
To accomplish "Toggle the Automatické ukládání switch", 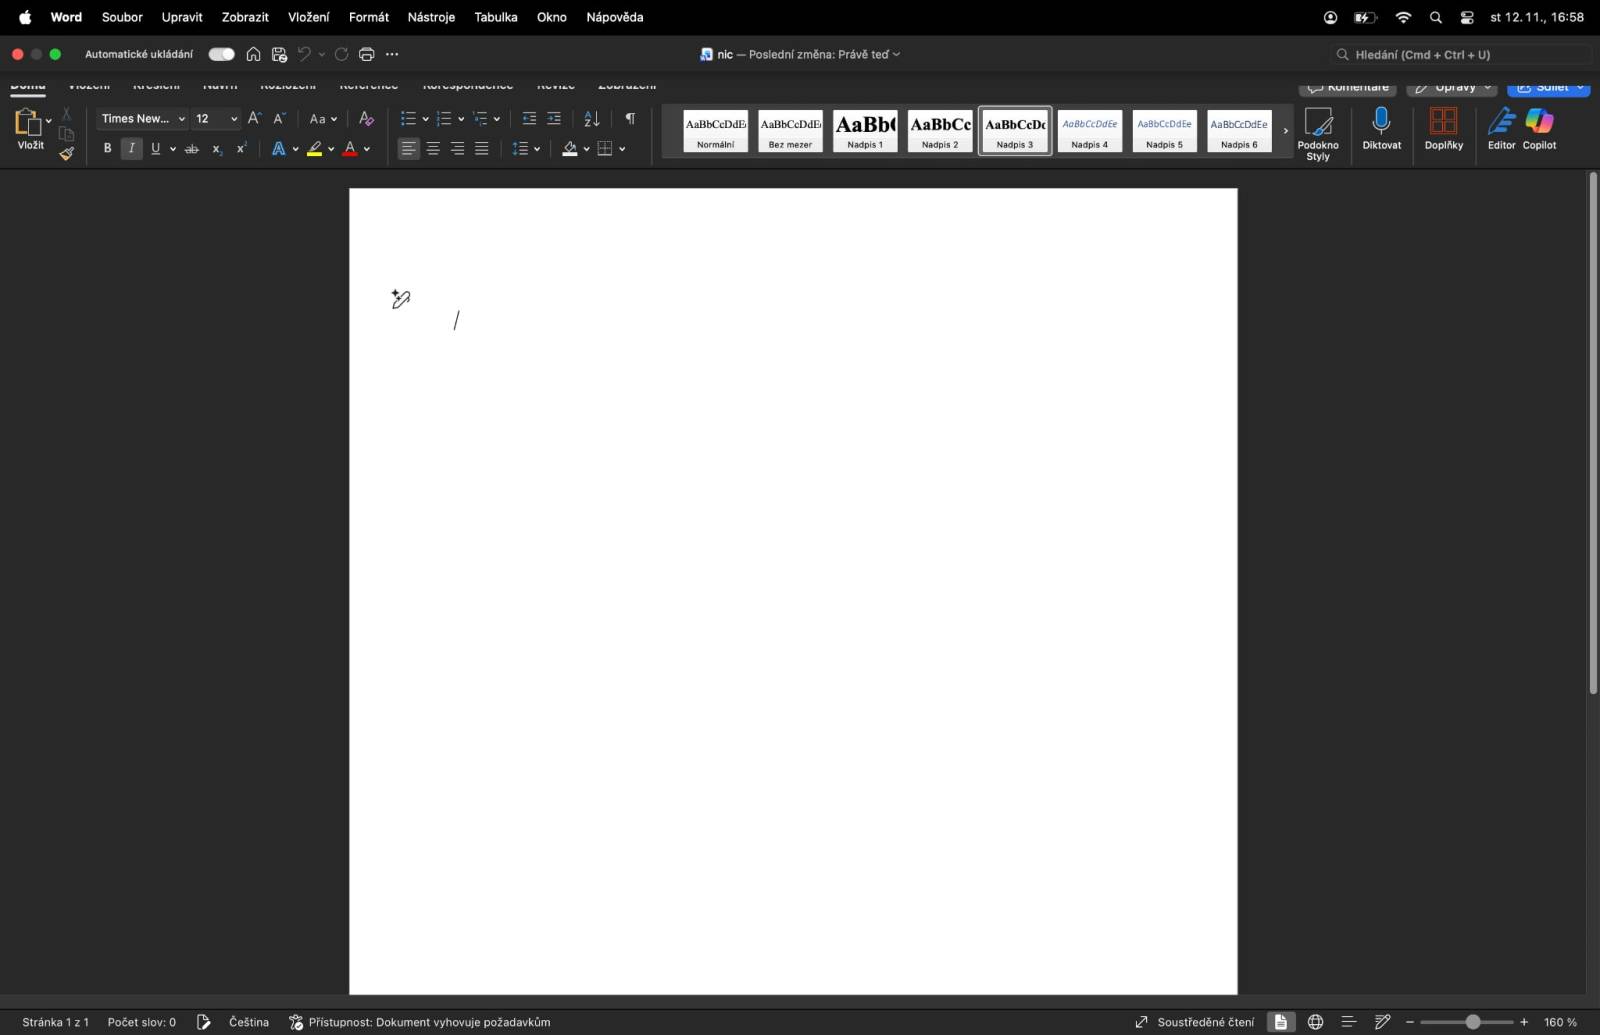I will point(221,54).
